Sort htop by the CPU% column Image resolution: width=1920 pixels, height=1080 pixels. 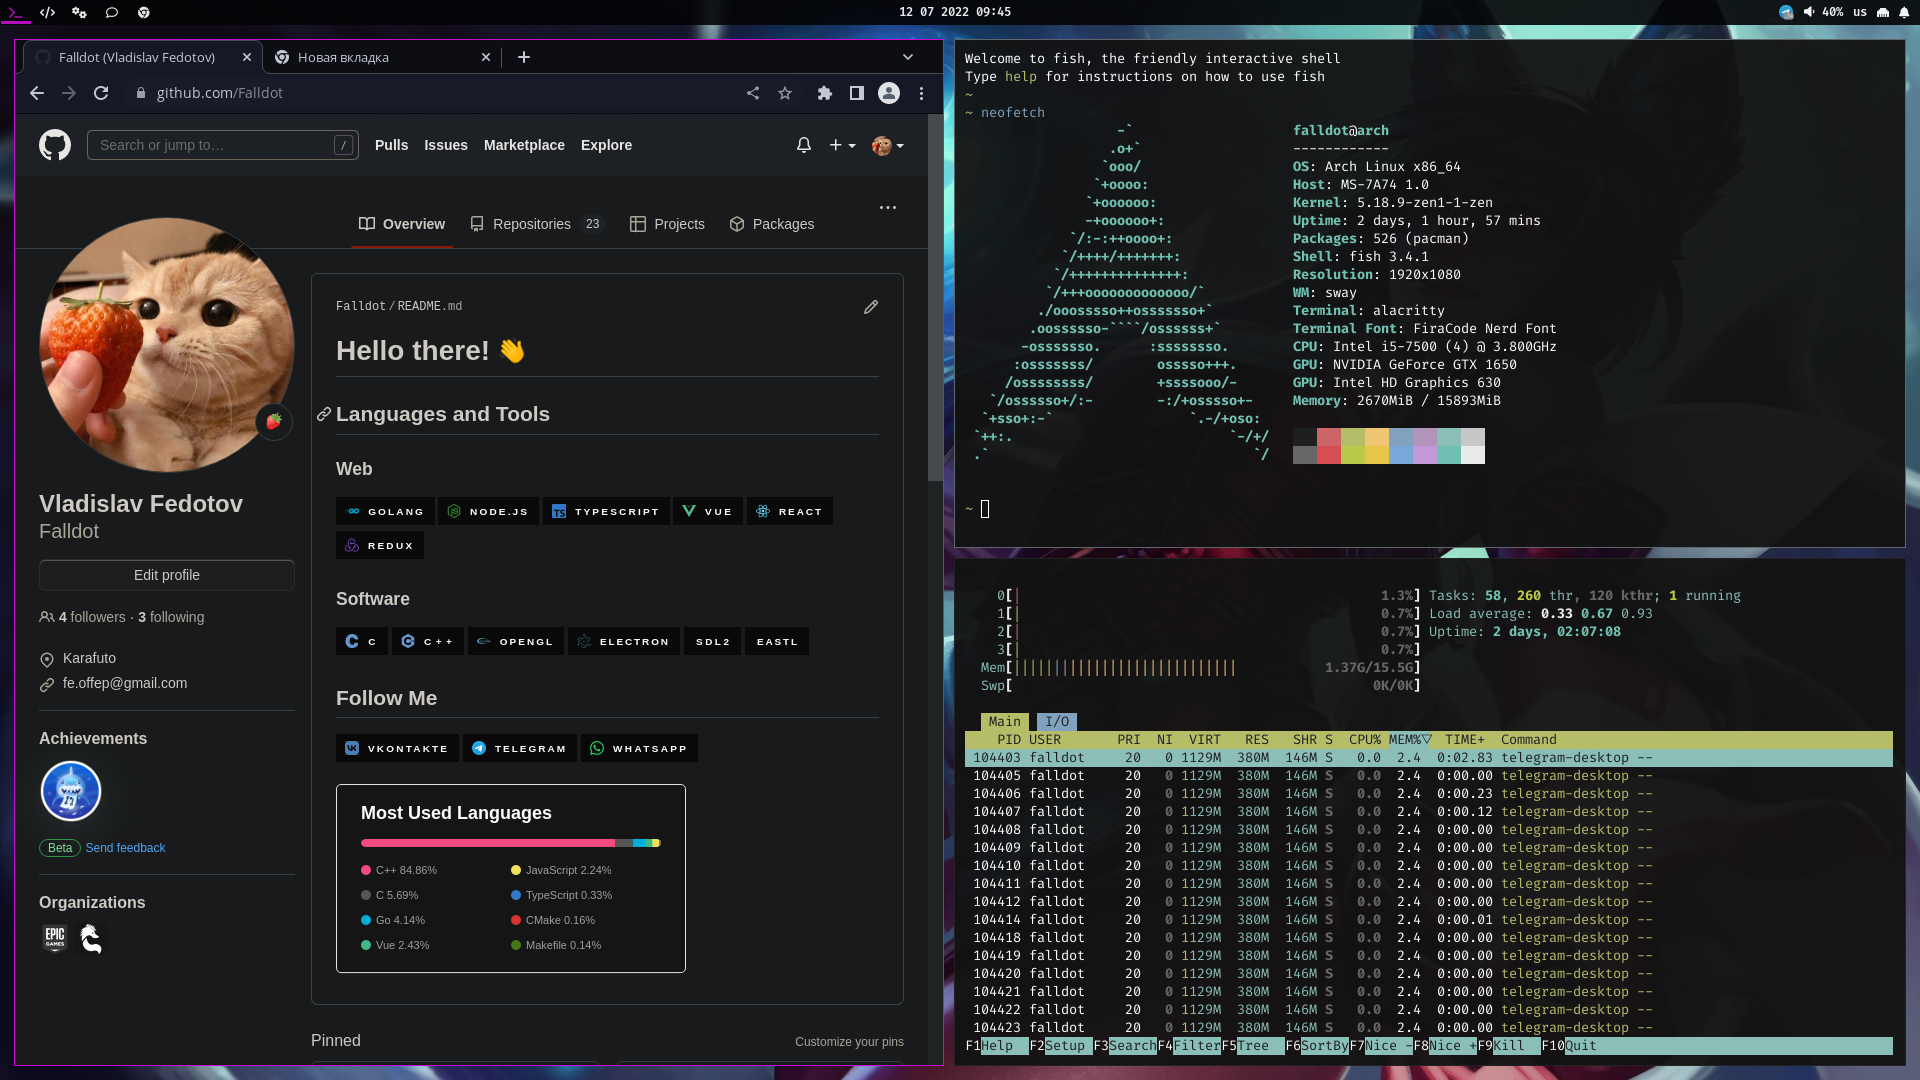(1365, 740)
